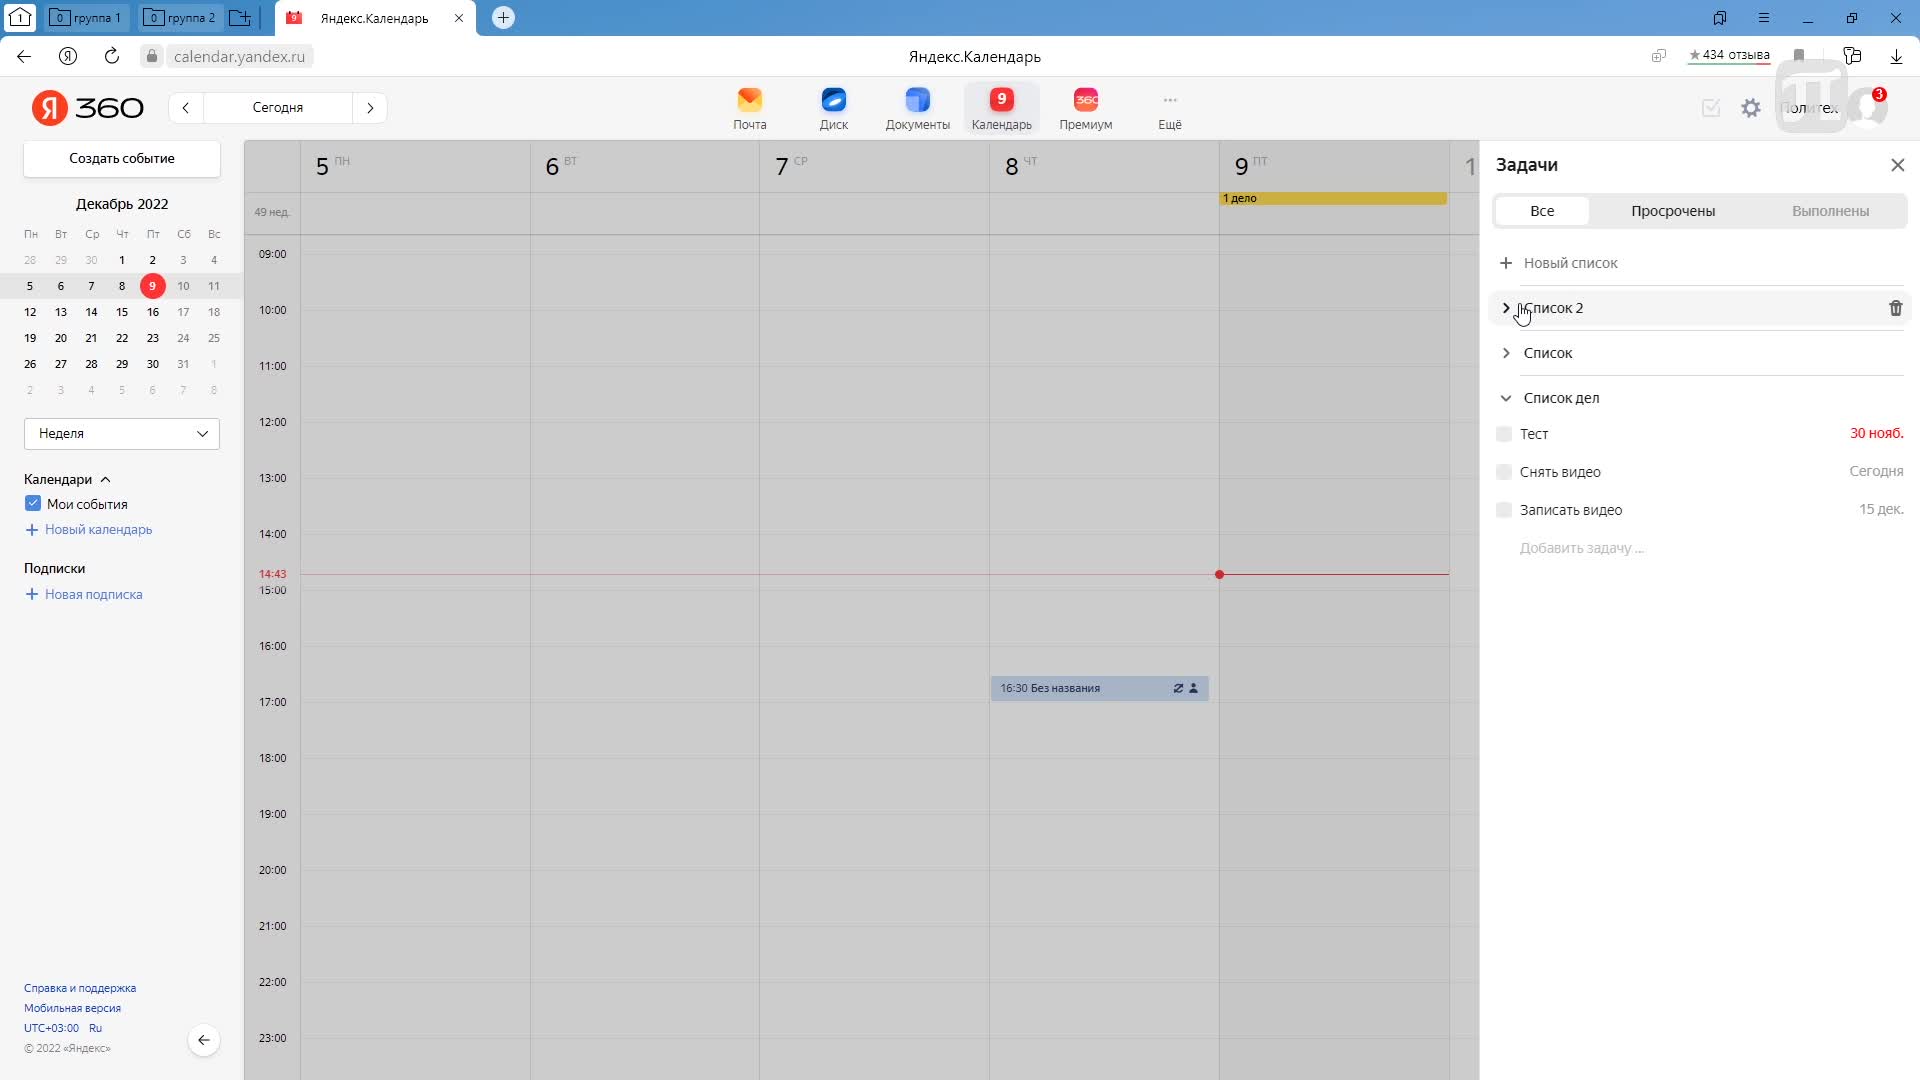This screenshot has height=1080, width=1920.
Task: Open the Ещё more services menu
Action: 1169,108
